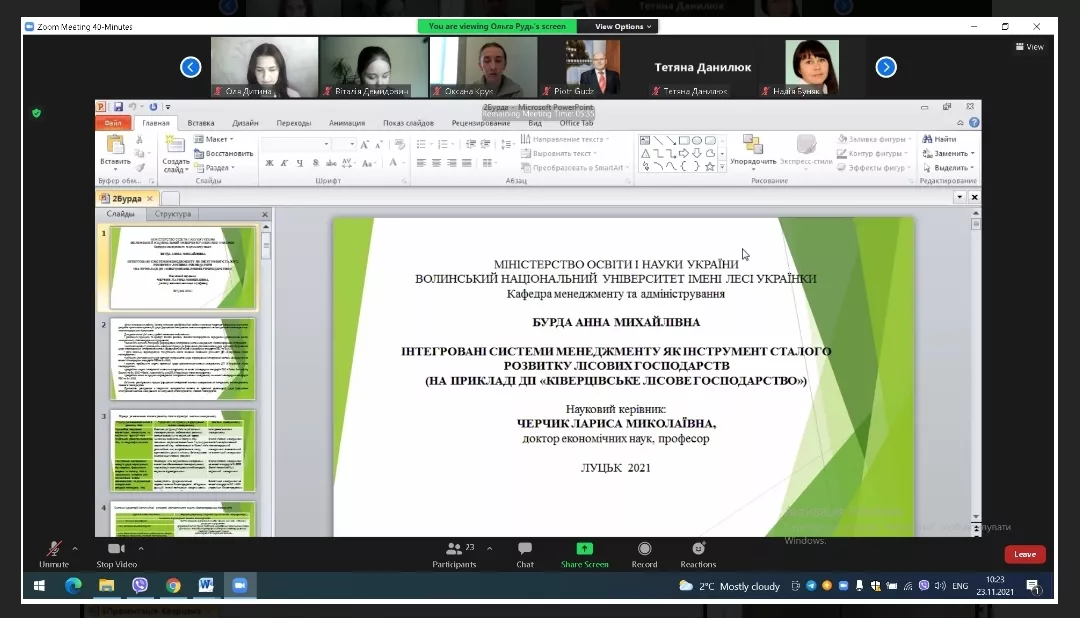Stop the video camera
Image resolution: width=1080 pixels, height=618 pixels.
[116, 549]
